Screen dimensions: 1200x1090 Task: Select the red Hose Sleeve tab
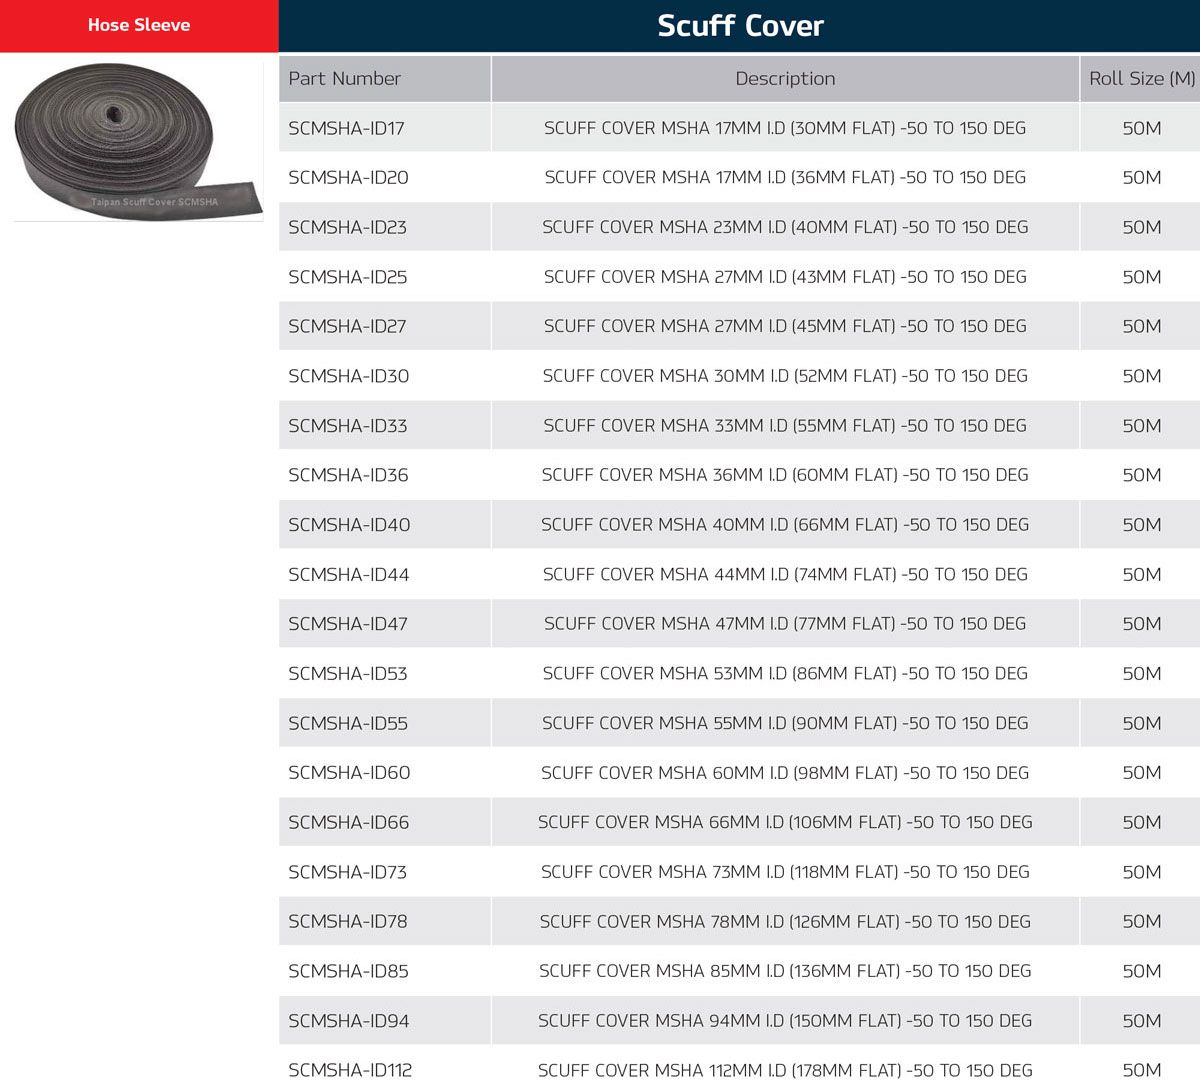(x=139, y=25)
